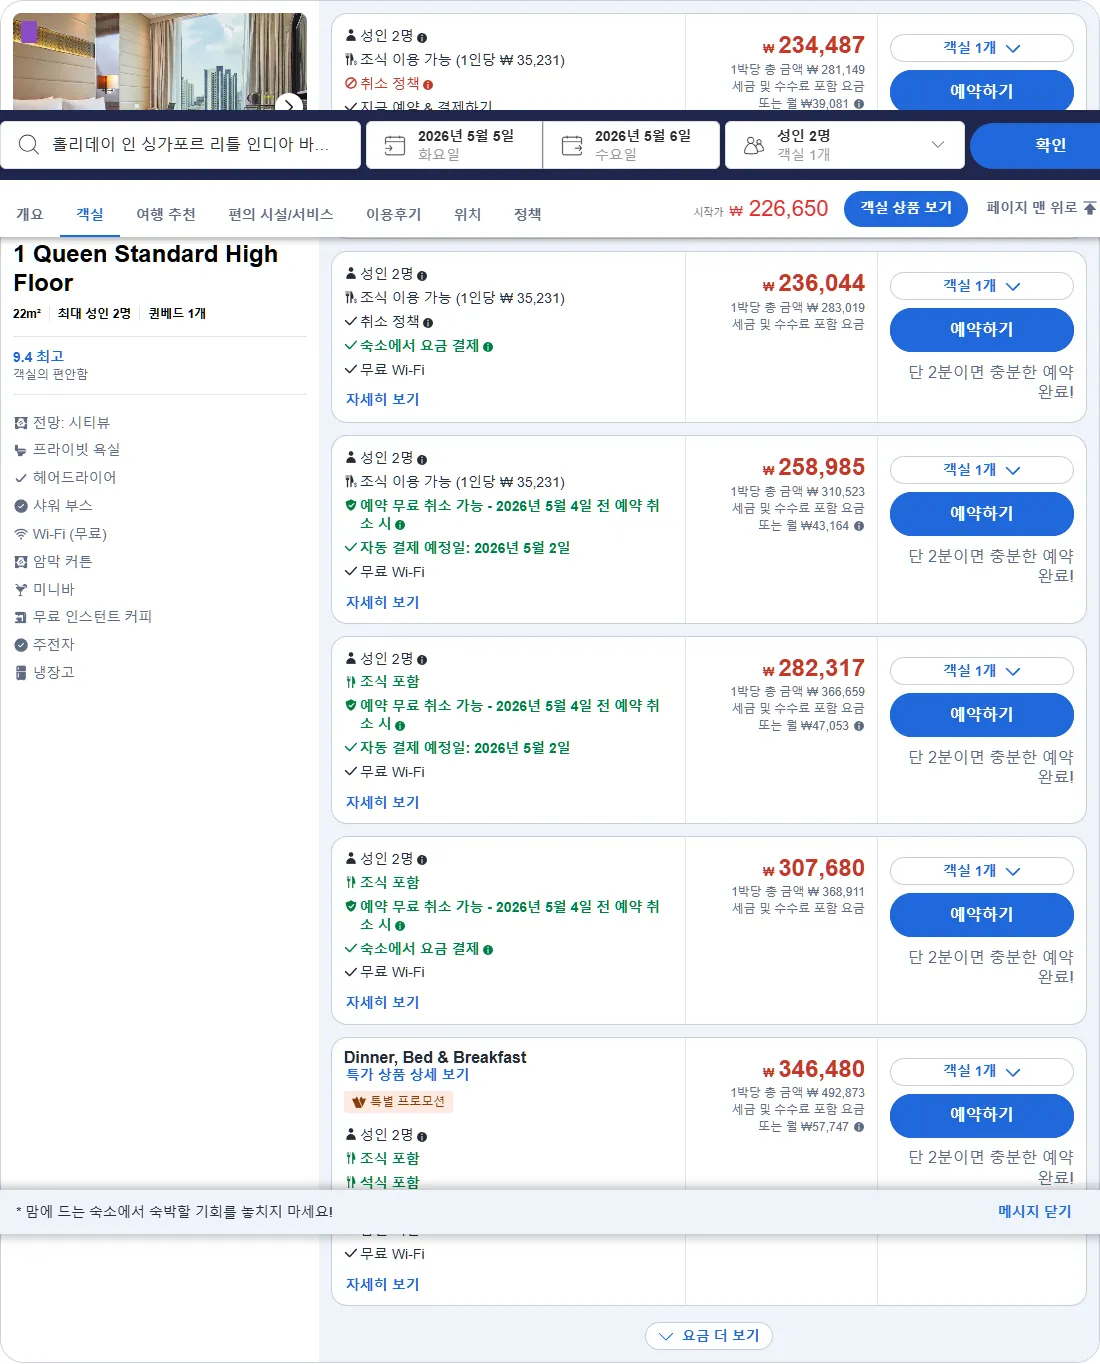Click the 1 Queen Standard High Floor title

[146, 268]
